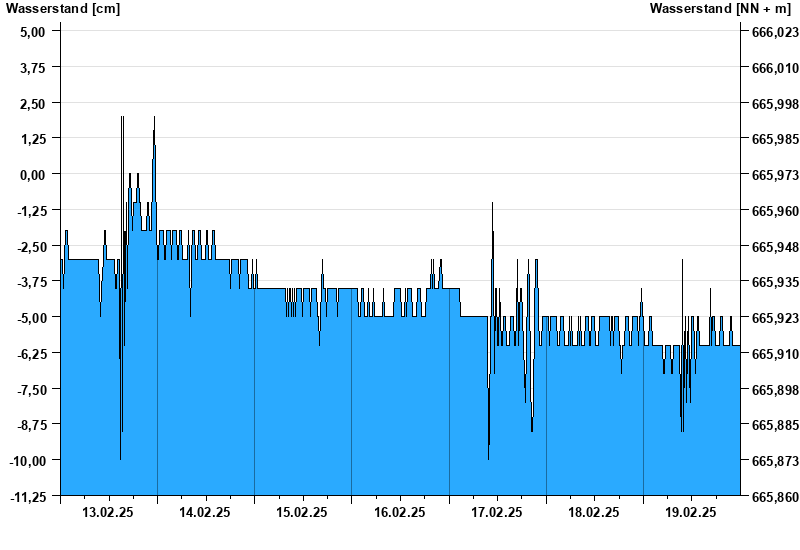The image size is (800, 550).
Task: Select the 665,973 right axis label
Action: coord(769,175)
